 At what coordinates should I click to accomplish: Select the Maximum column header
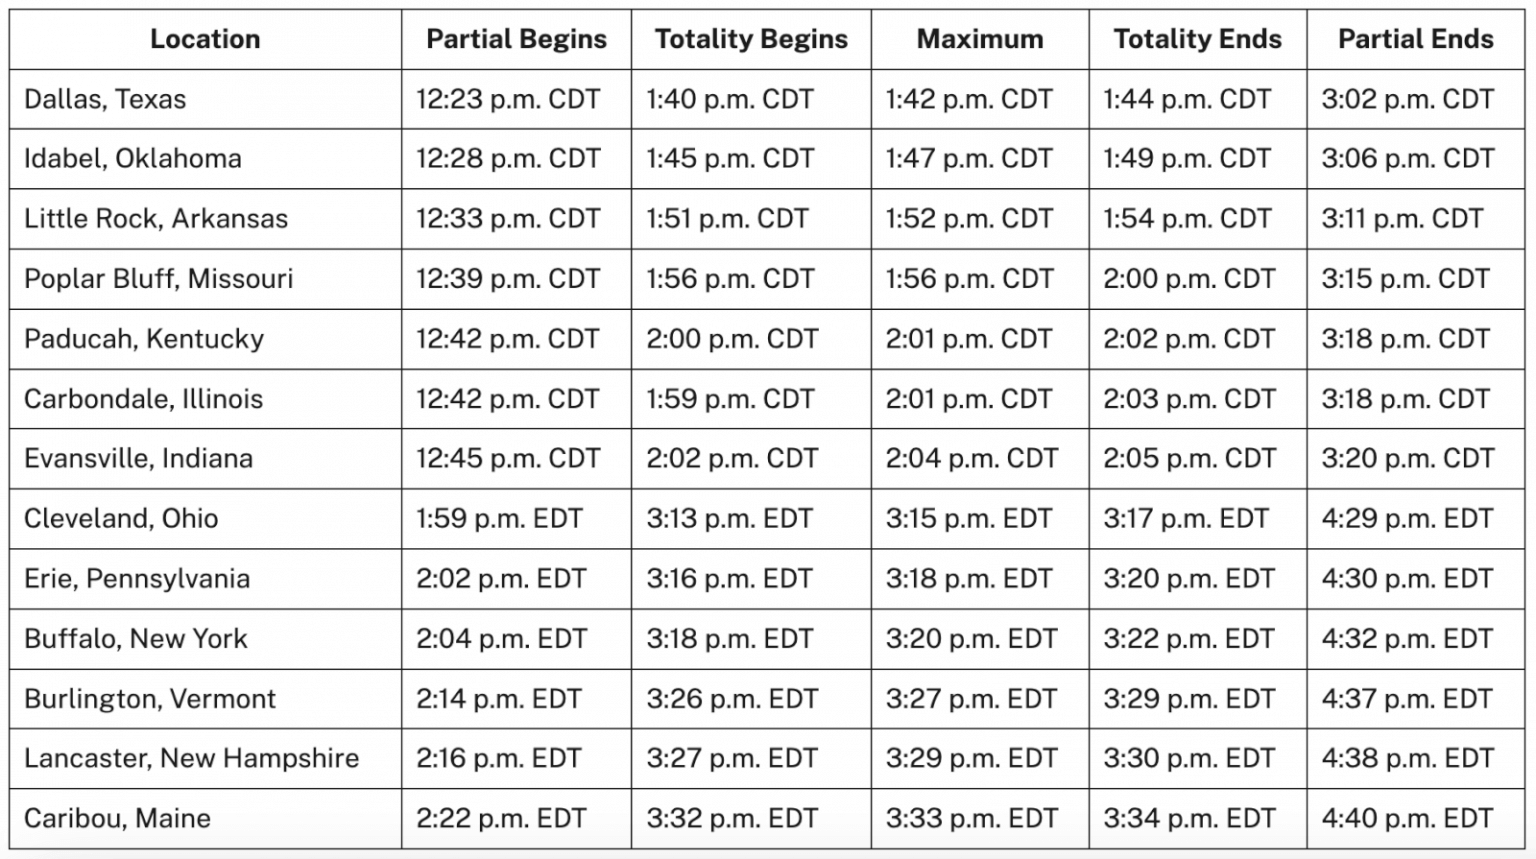[979, 39]
